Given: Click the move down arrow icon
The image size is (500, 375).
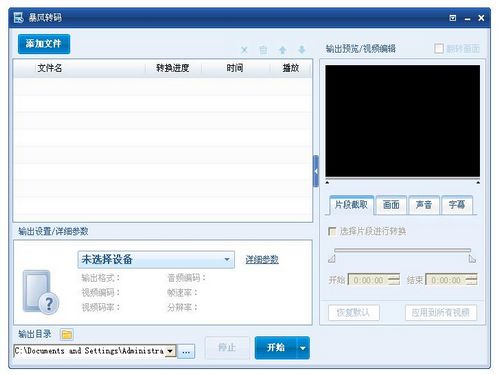Looking at the screenshot, I should pyautogui.click(x=302, y=50).
